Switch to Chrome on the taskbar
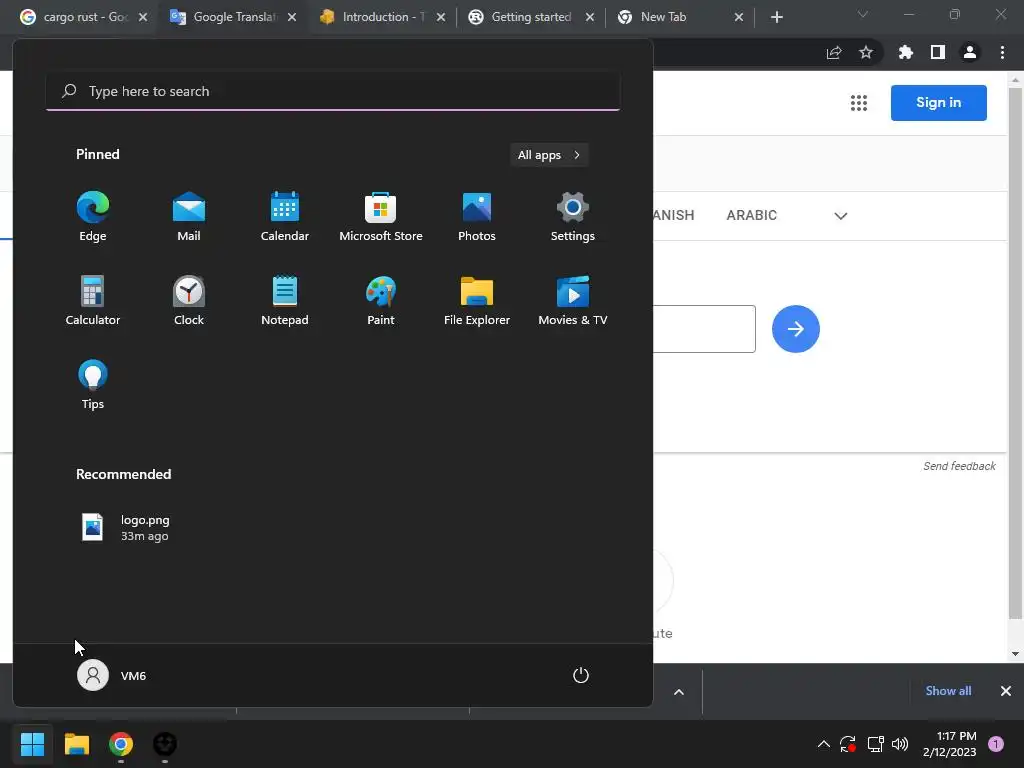 121,744
